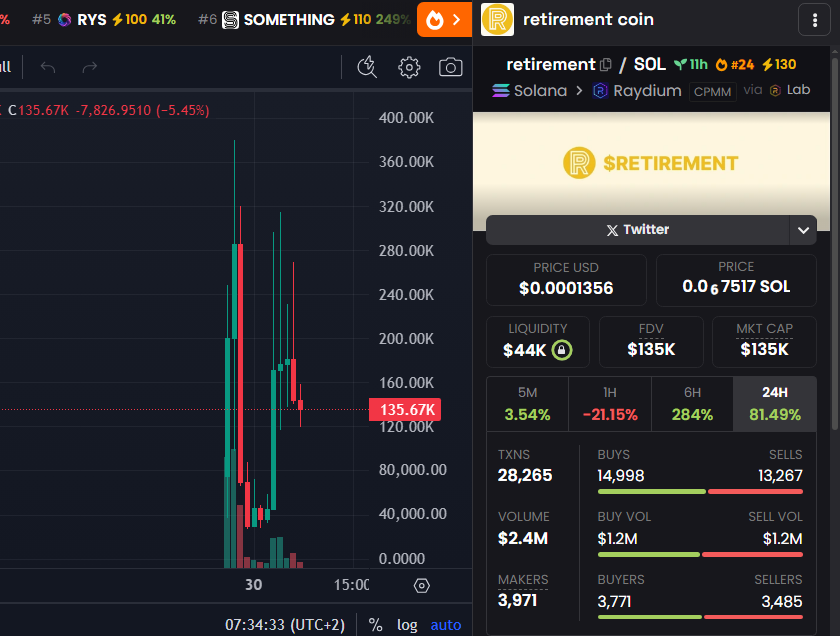Click the MKT CAP $135K box

tap(764, 342)
